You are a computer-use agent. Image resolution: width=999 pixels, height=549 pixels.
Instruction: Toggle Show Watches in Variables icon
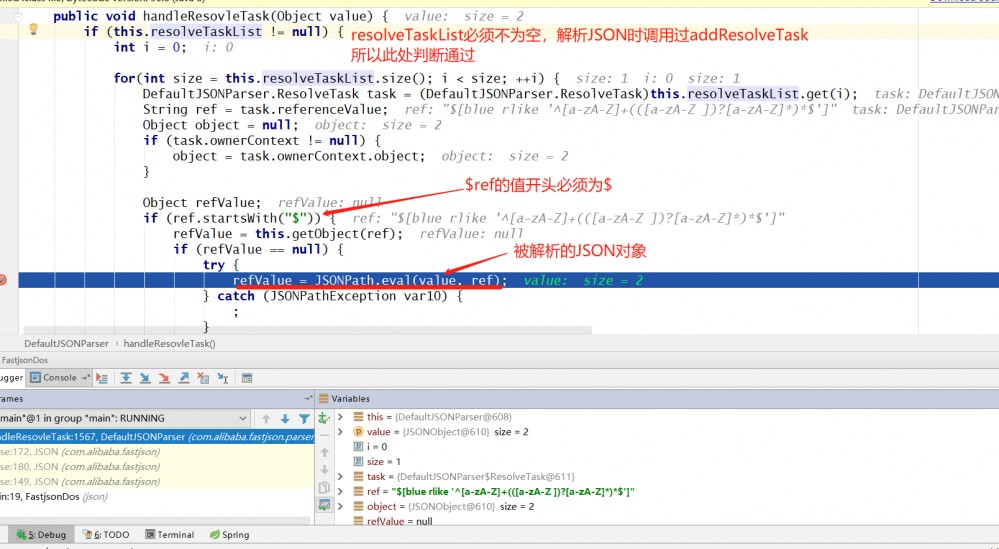(324, 504)
